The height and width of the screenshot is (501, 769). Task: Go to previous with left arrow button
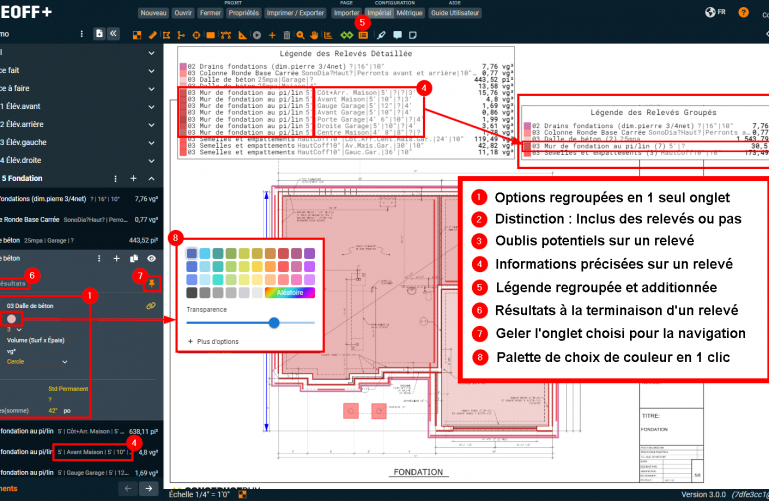click(x=128, y=488)
